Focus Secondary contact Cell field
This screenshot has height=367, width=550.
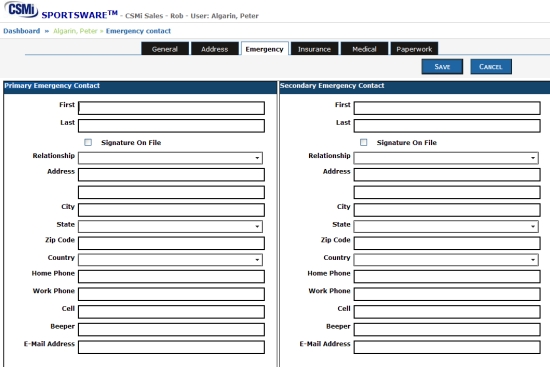(447, 312)
